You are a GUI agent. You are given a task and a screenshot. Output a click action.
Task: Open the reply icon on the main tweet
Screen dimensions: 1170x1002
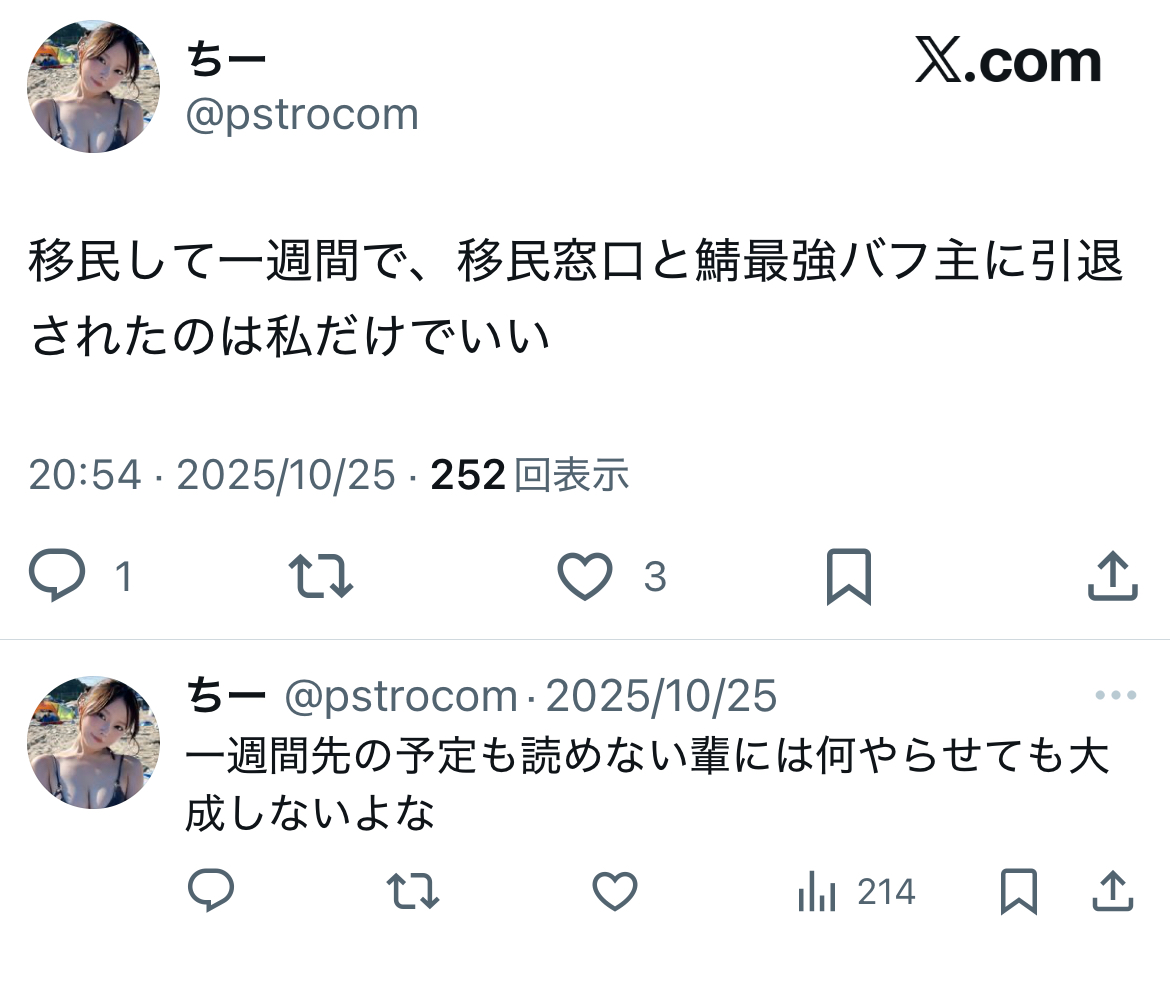click(x=57, y=575)
